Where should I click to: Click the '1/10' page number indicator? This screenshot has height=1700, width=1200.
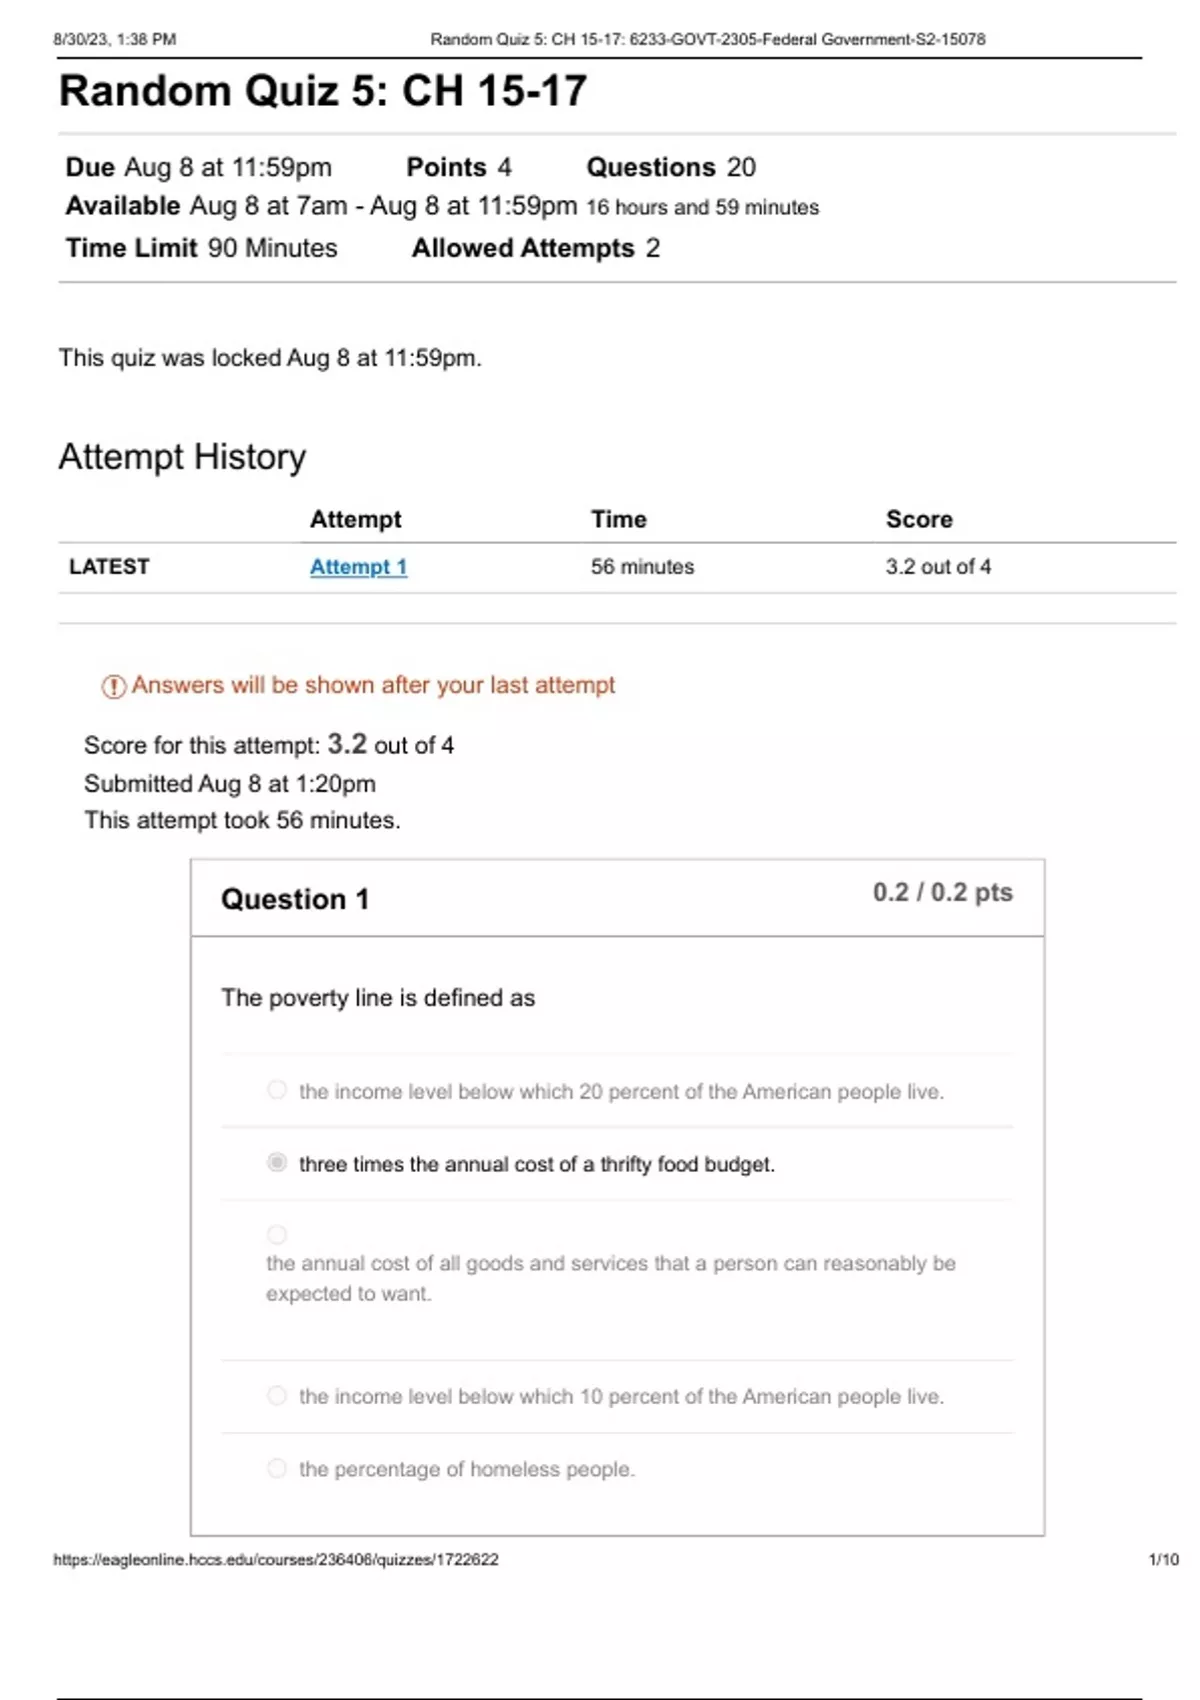pos(1163,1559)
